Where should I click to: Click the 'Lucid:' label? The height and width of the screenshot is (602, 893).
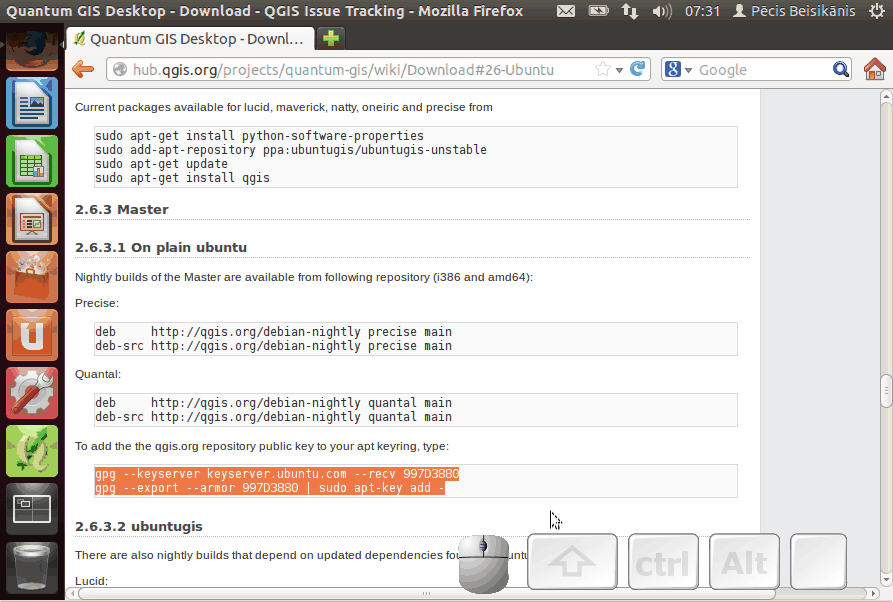pyautogui.click(x=91, y=581)
